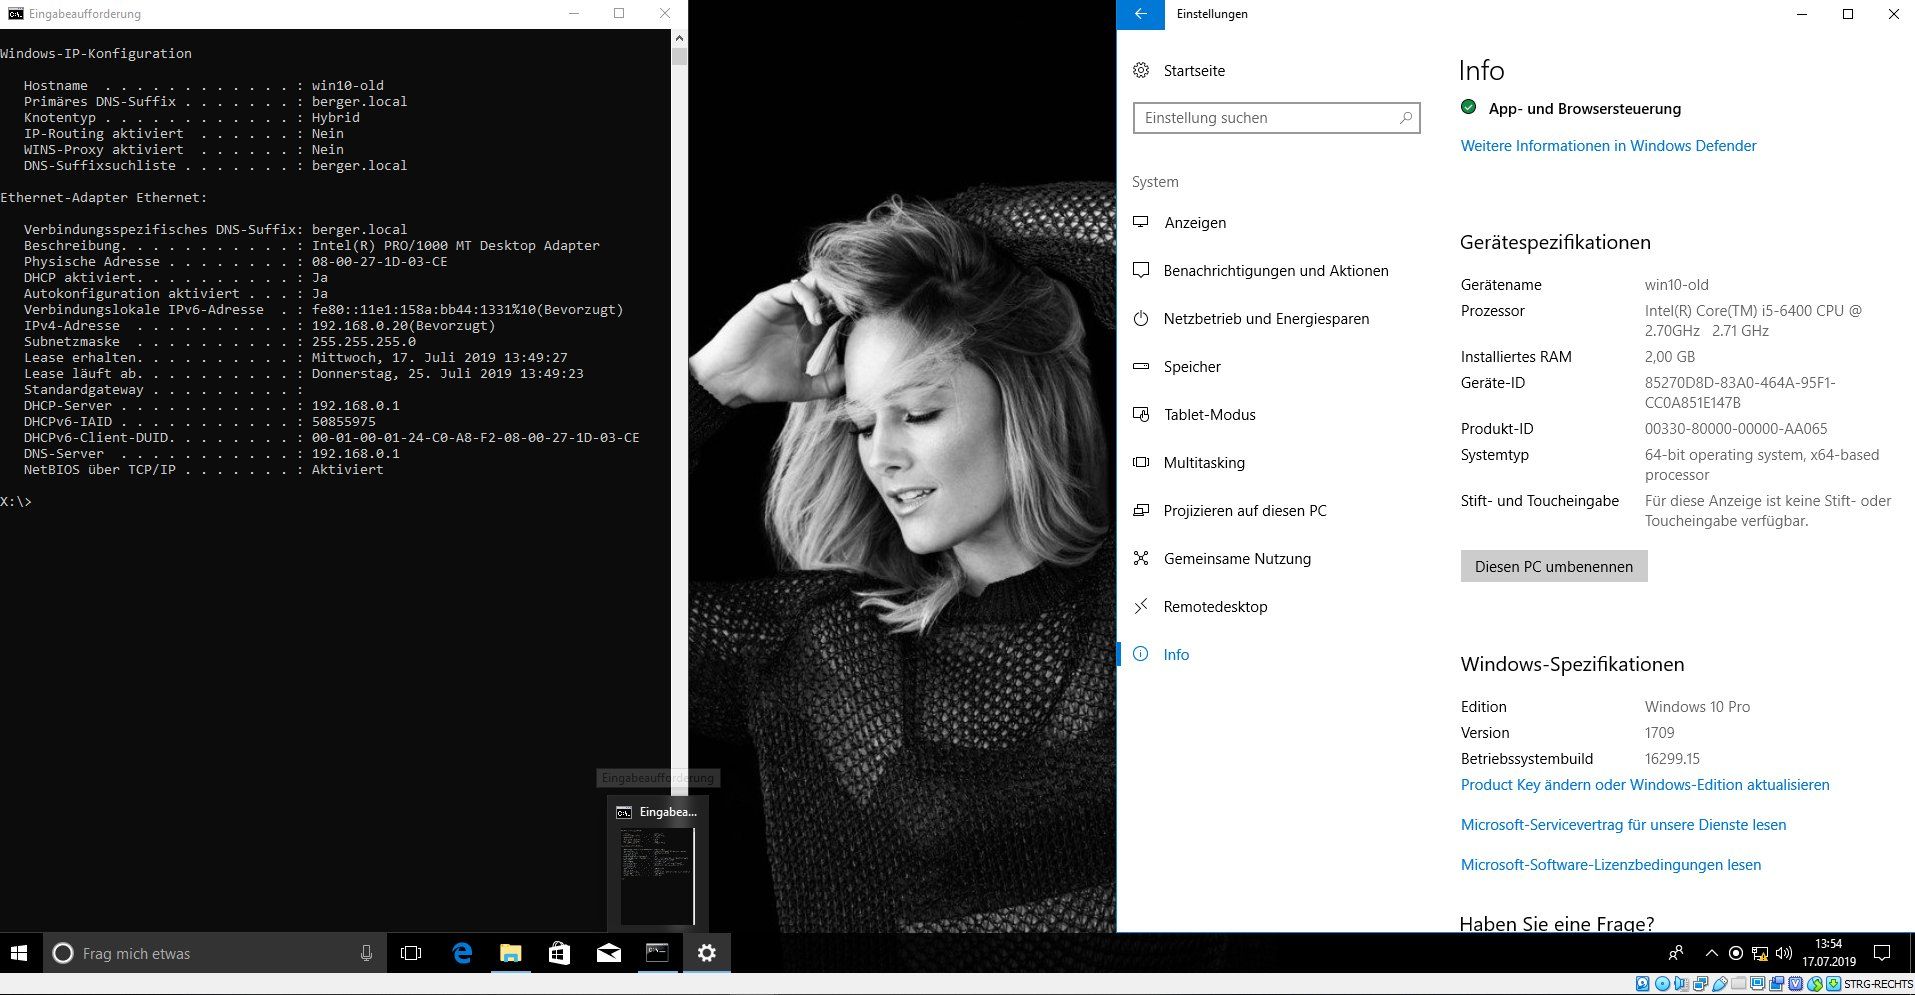1915x995 pixels.
Task: Click the green arrow host key icon
Action: pos(1833,984)
